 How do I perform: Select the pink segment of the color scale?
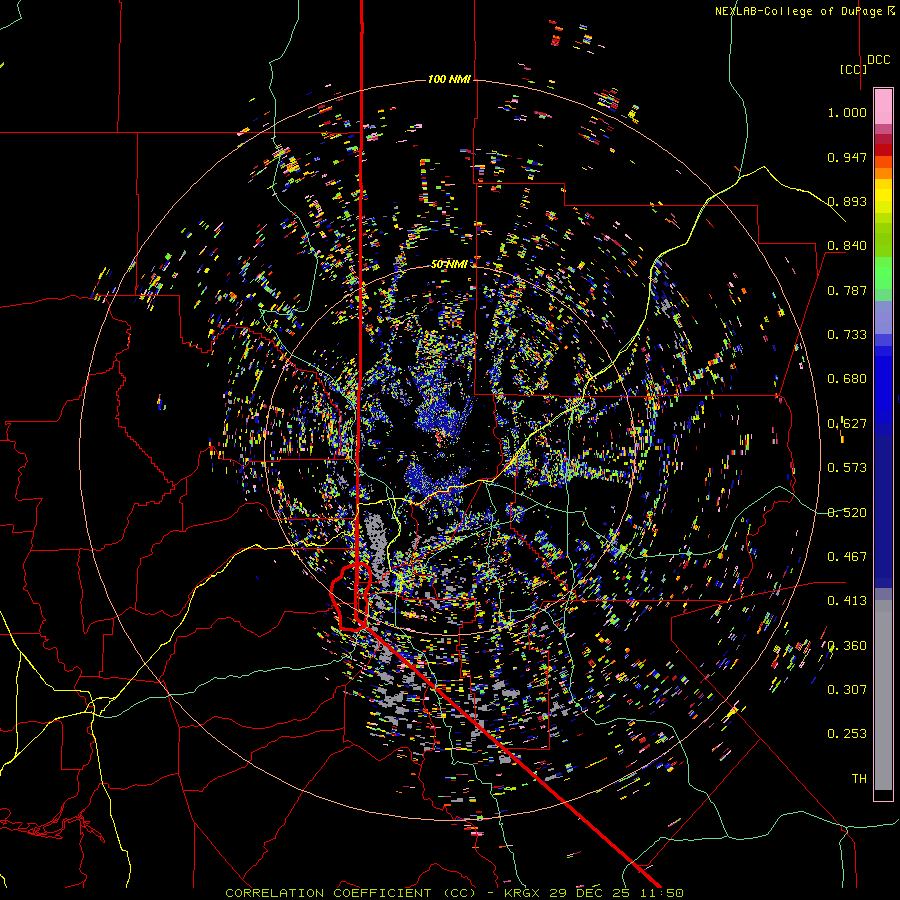click(x=883, y=107)
